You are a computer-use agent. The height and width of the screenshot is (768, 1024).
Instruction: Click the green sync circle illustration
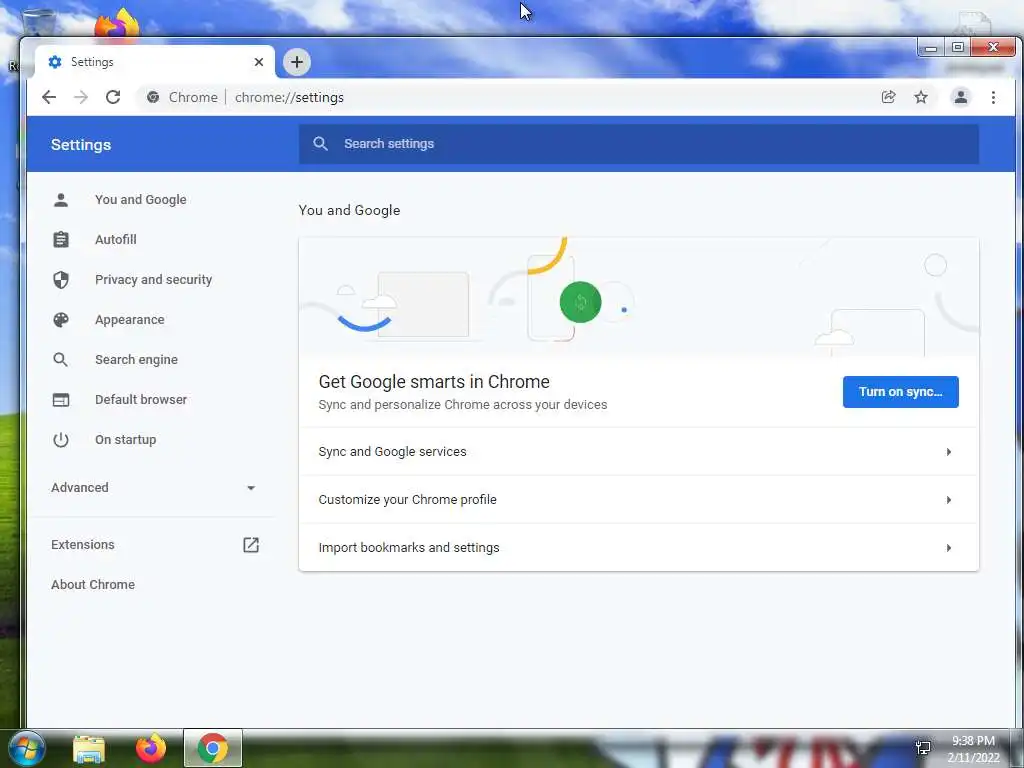(581, 302)
